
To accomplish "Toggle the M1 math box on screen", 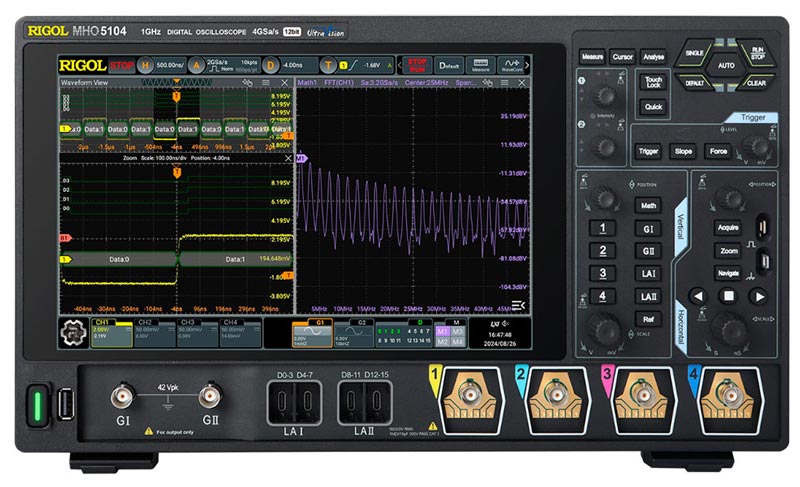I will [x=442, y=332].
